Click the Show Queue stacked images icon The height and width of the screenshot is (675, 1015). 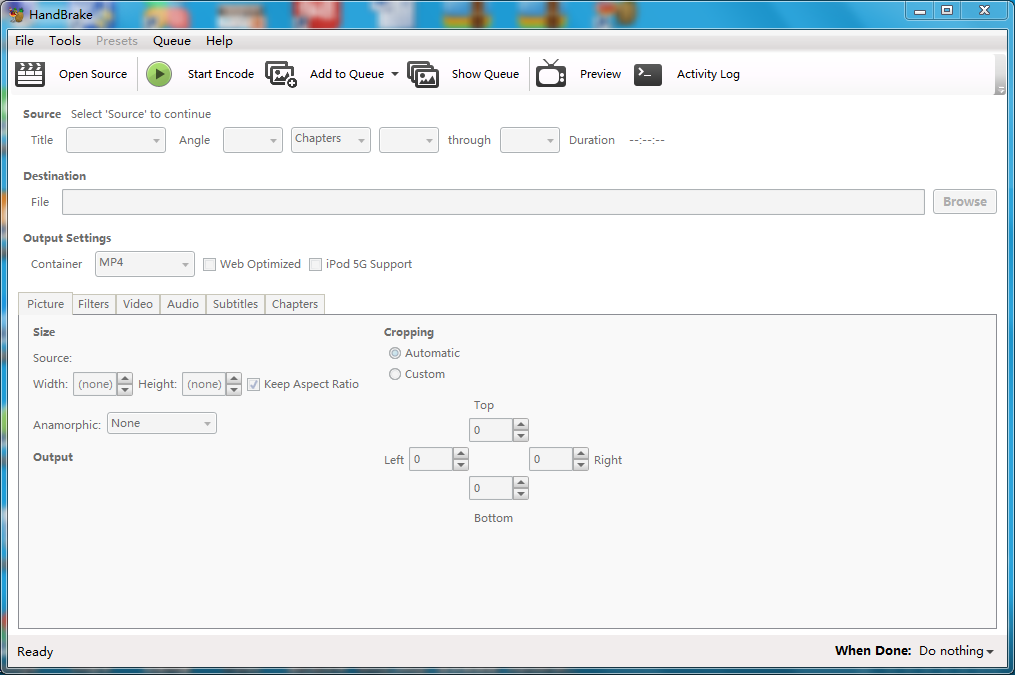point(423,74)
